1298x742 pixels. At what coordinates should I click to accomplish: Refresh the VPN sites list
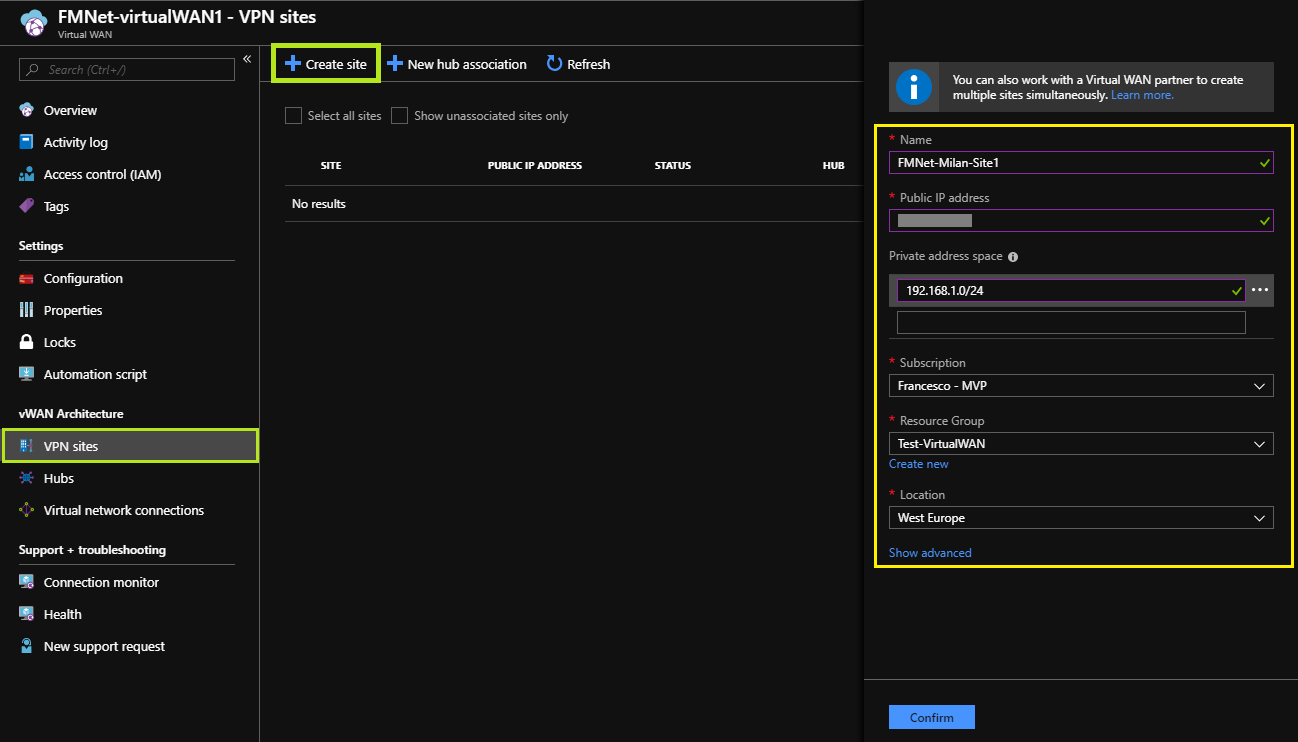pyautogui.click(x=578, y=64)
